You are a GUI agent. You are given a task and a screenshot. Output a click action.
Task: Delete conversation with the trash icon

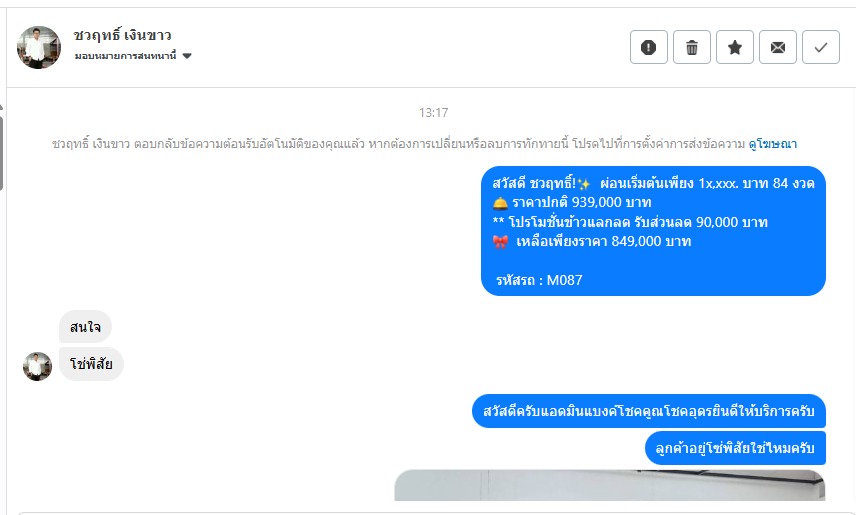click(x=692, y=48)
